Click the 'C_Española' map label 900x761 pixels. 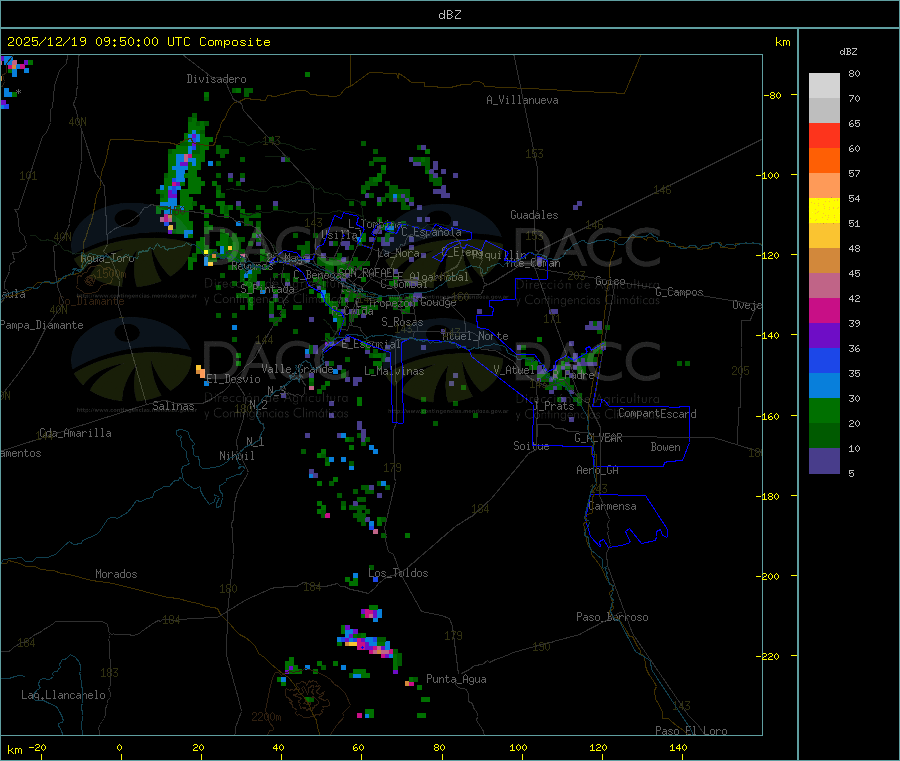[x=431, y=232]
